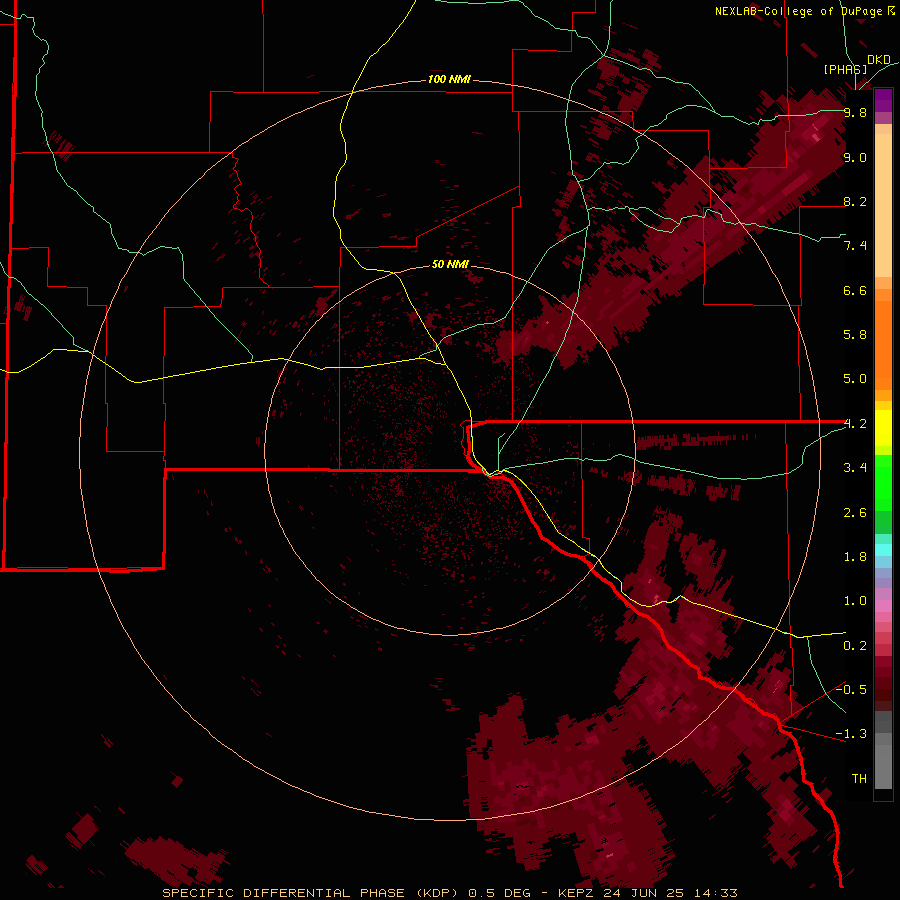Viewport: 900px width, 900px height.
Task: Click the -1.3 value on the scale
Action: [851, 734]
